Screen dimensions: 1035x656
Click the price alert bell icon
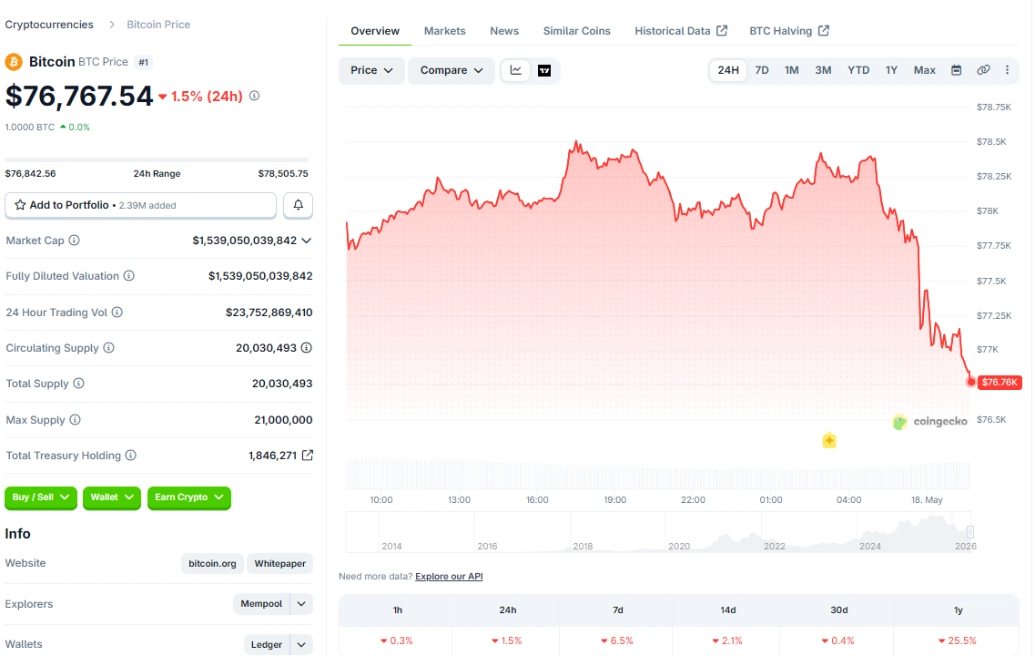(298, 205)
